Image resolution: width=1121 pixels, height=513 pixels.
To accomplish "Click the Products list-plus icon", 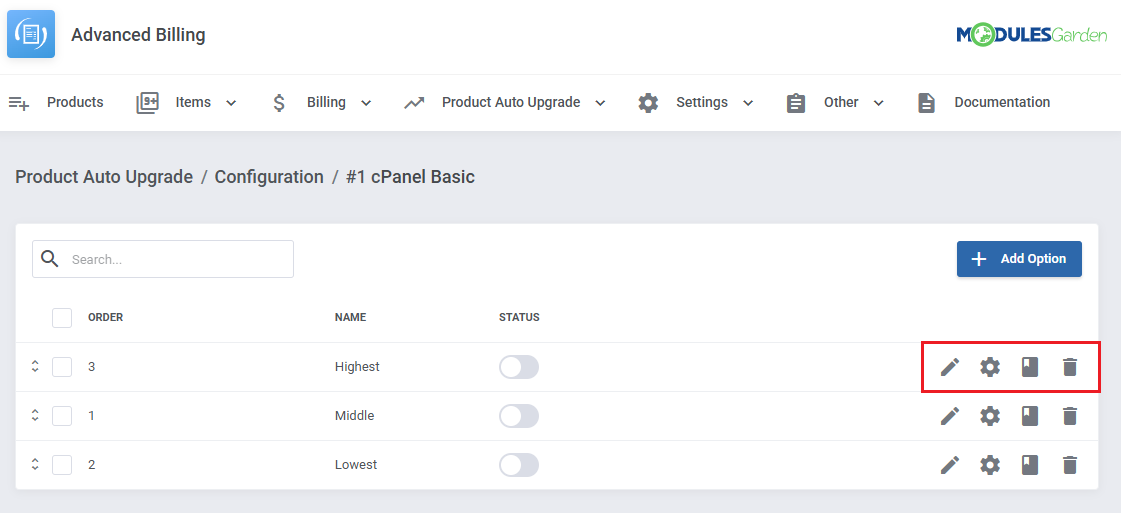I will tap(19, 103).
